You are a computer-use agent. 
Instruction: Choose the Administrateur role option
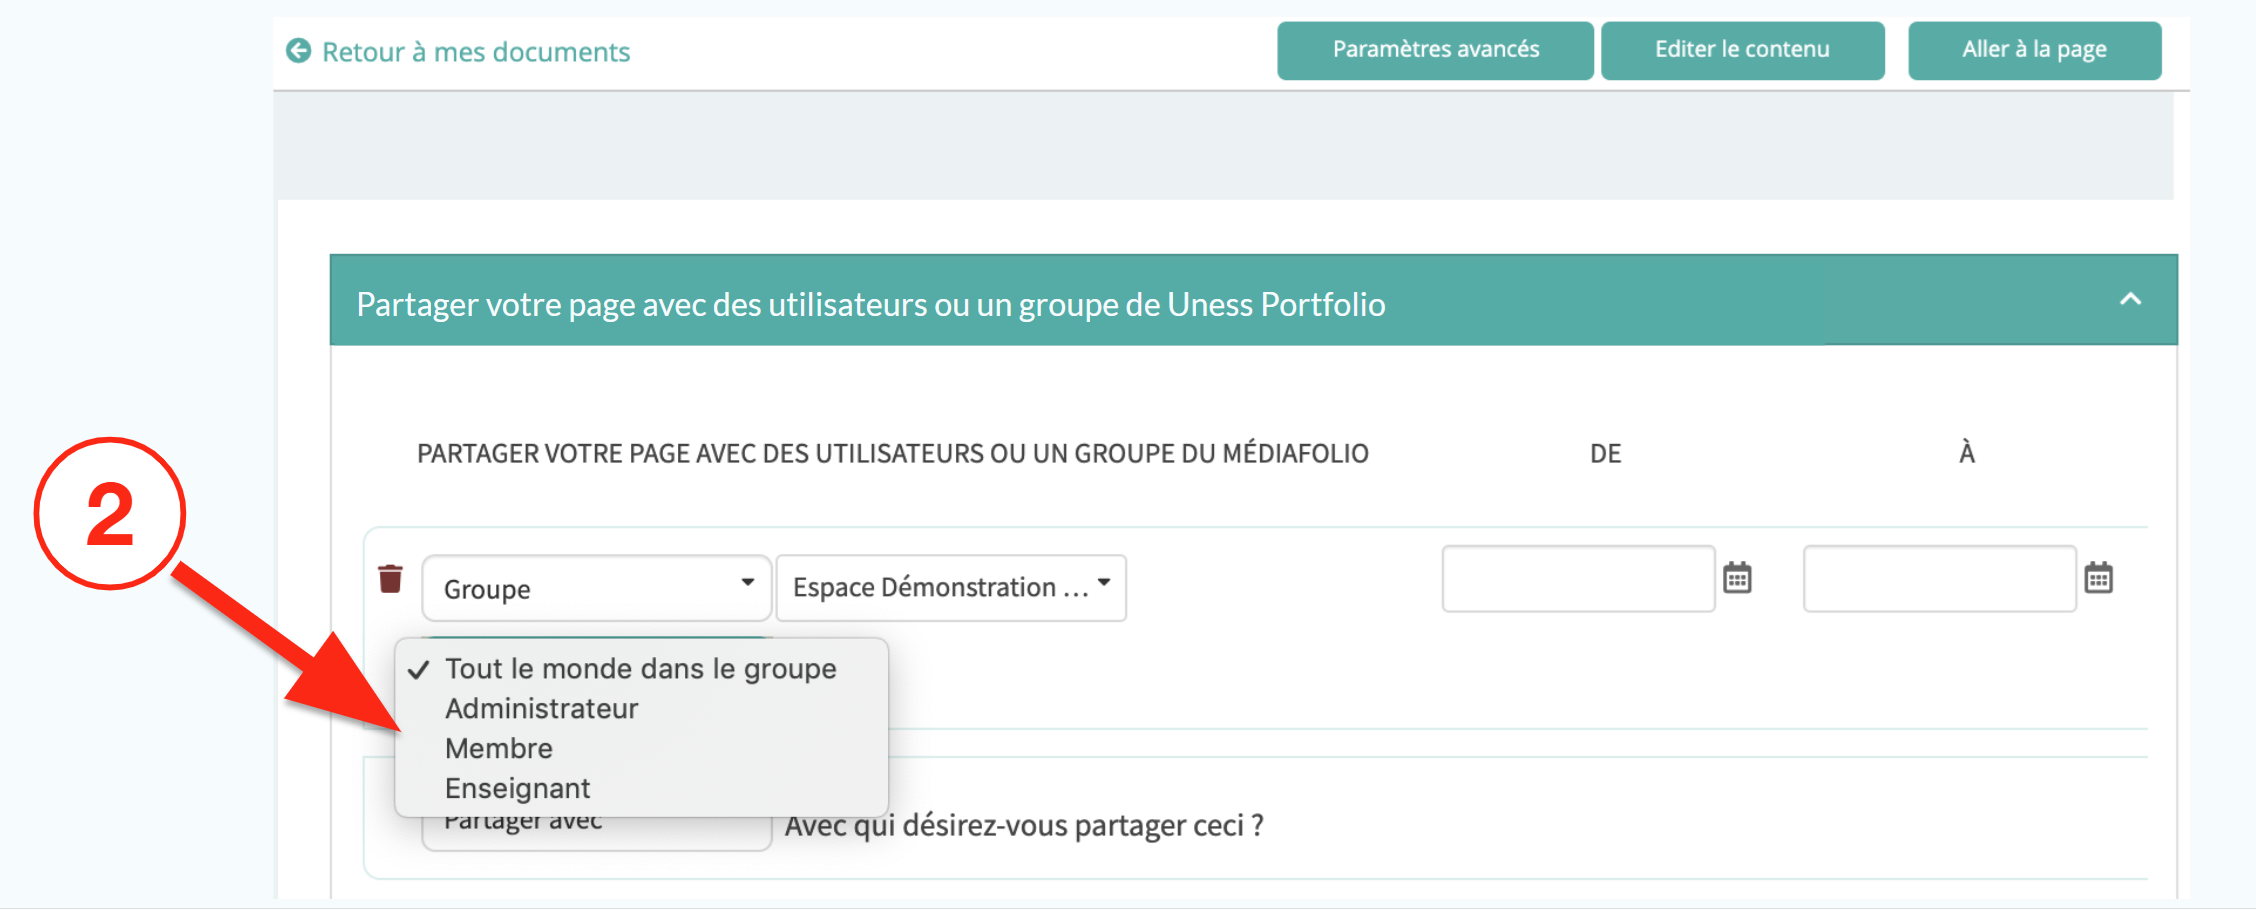[541, 708]
